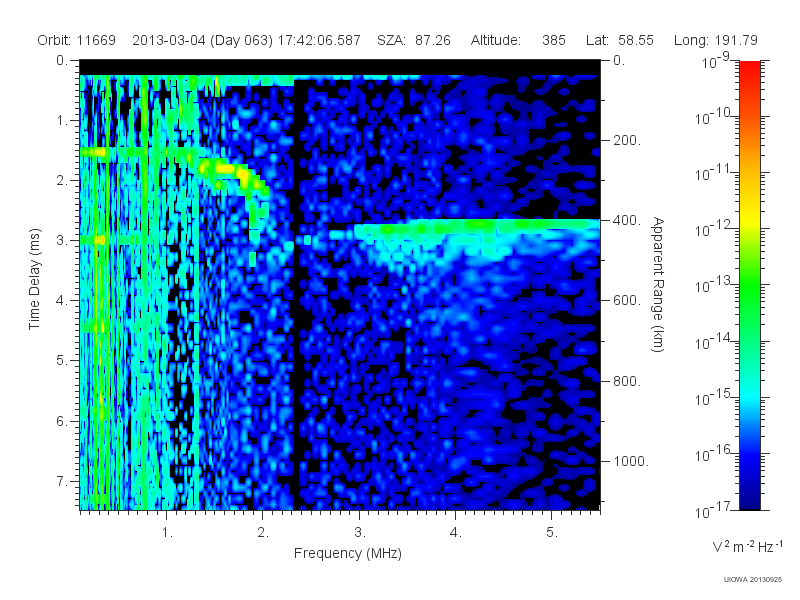The width and height of the screenshot is (800, 600).
Task: Click the SZA 87.26 value
Action: pyautogui.click(x=414, y=40)
